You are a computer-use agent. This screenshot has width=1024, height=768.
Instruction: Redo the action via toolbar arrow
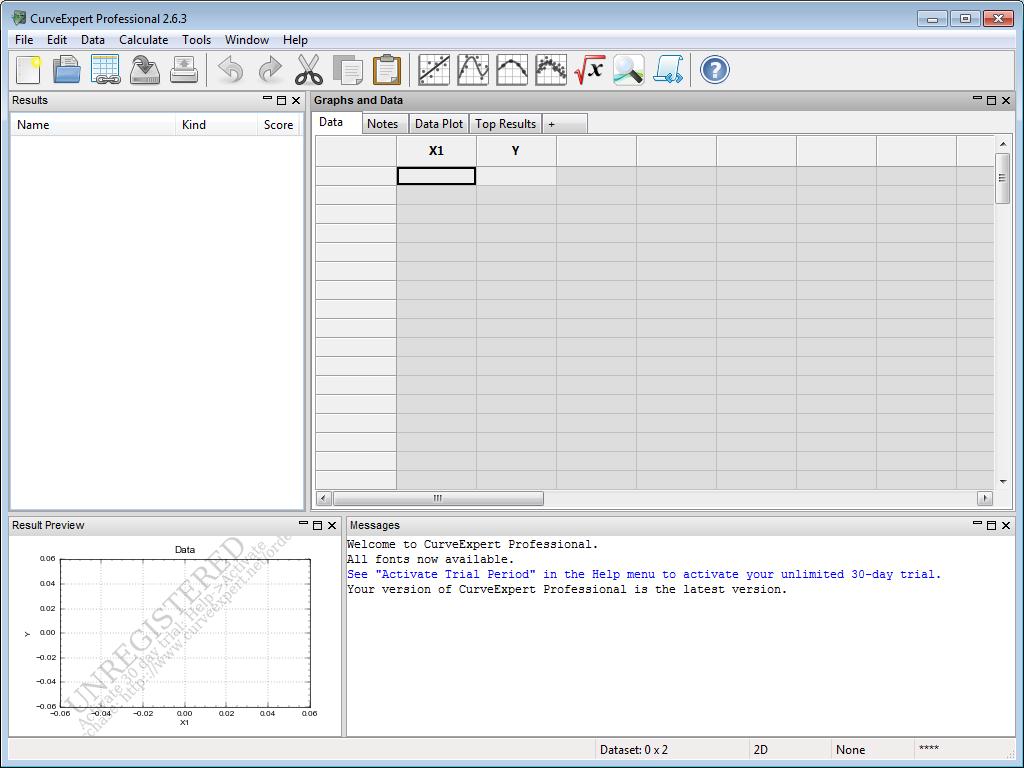270,69
